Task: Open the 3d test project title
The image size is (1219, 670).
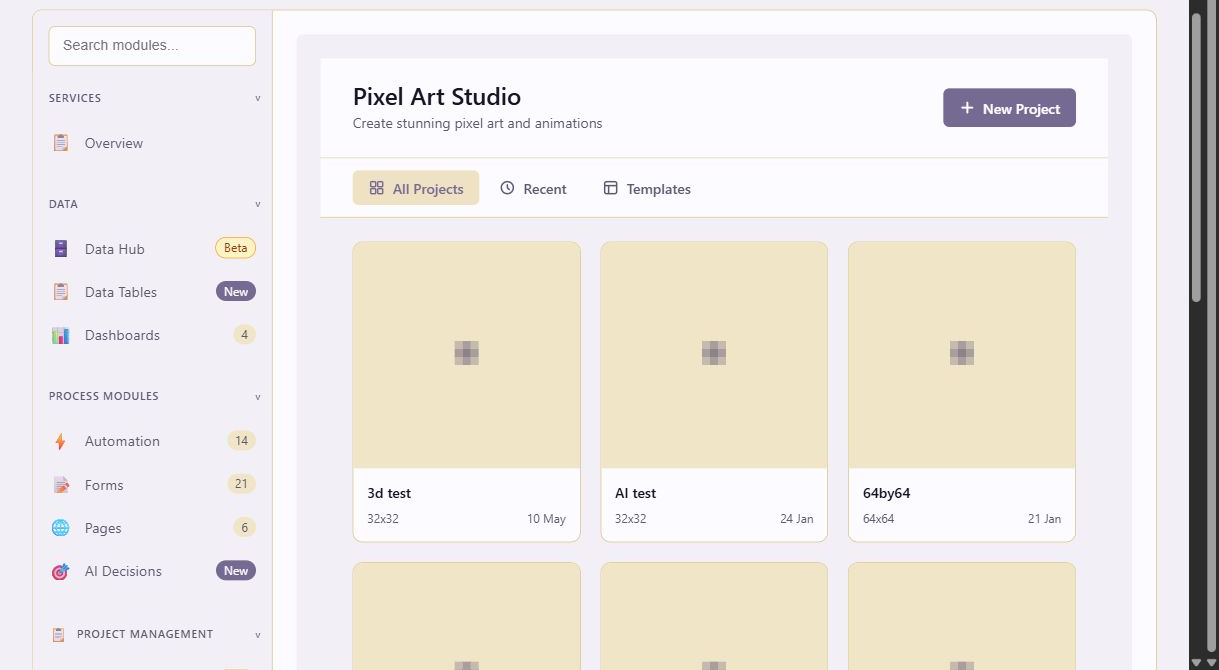Action: (x=389, y=493)
